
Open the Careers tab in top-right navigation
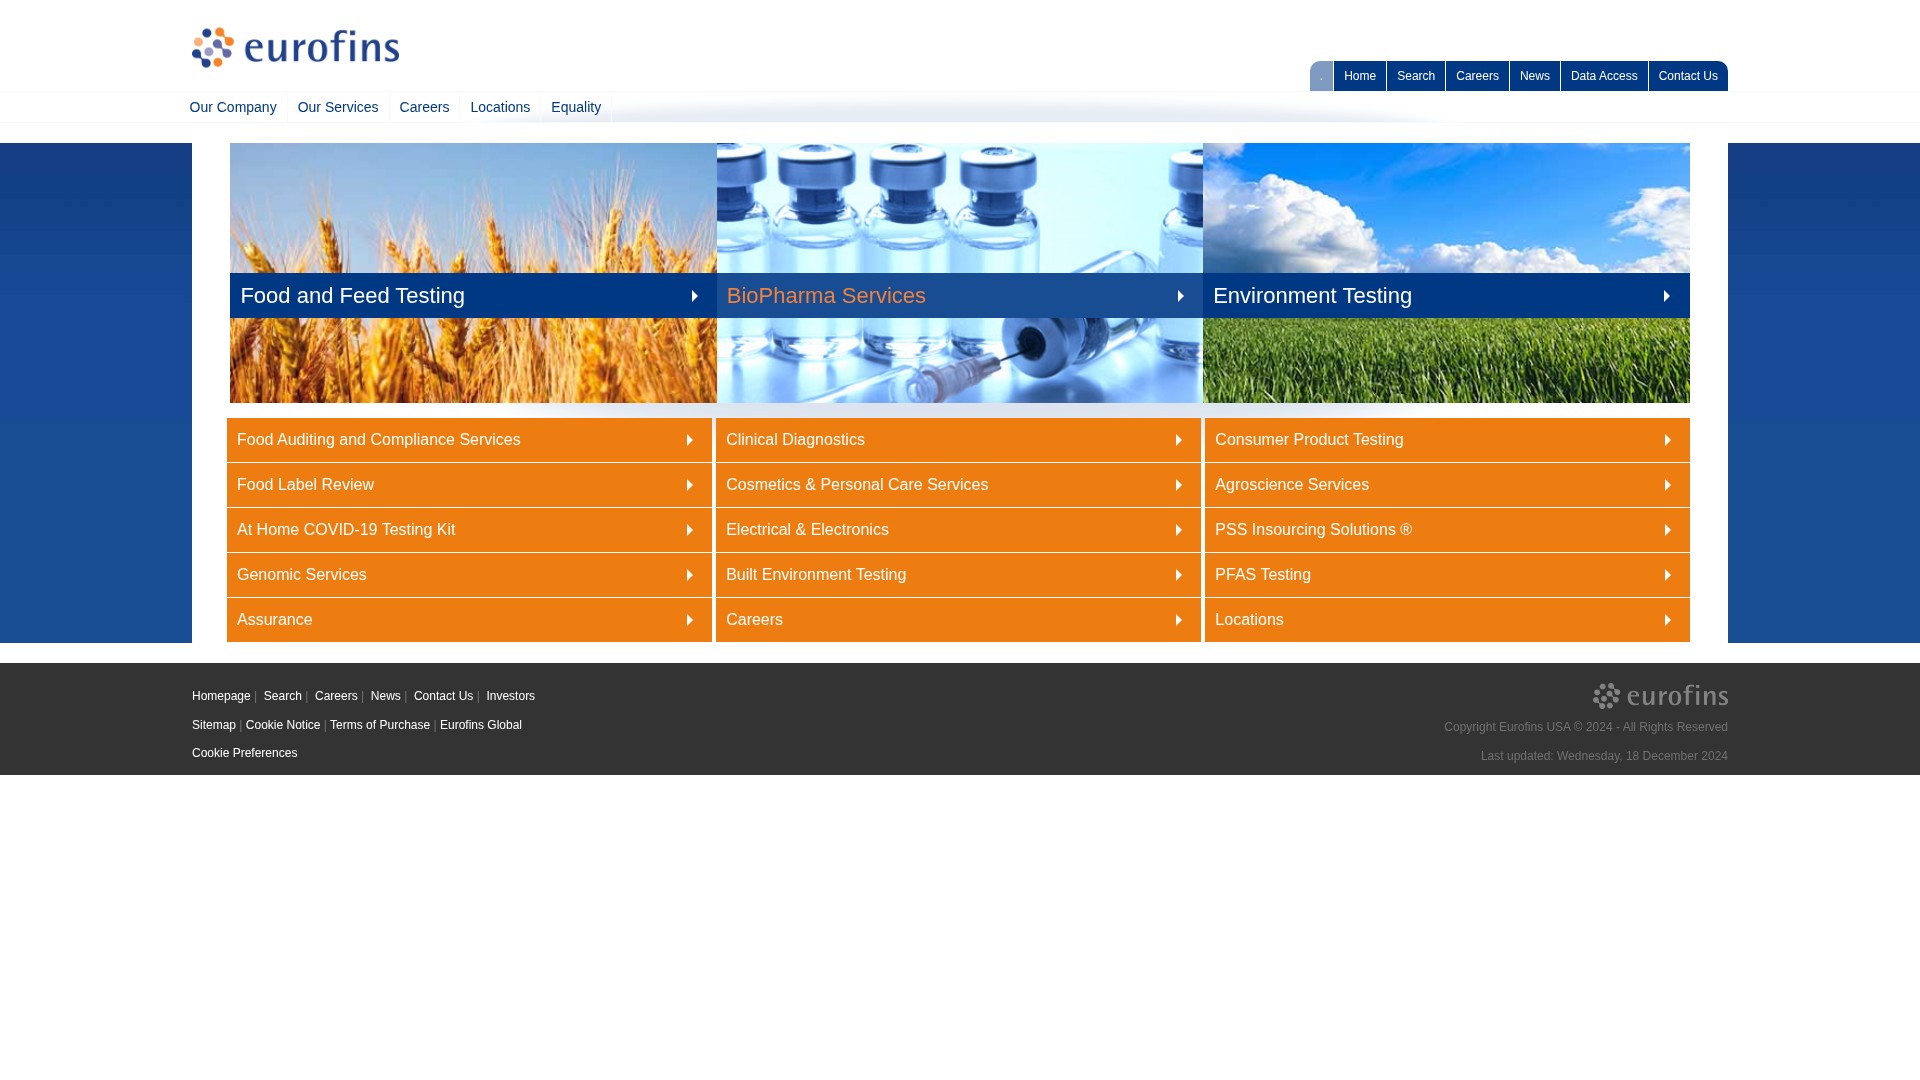(1477, 76)
